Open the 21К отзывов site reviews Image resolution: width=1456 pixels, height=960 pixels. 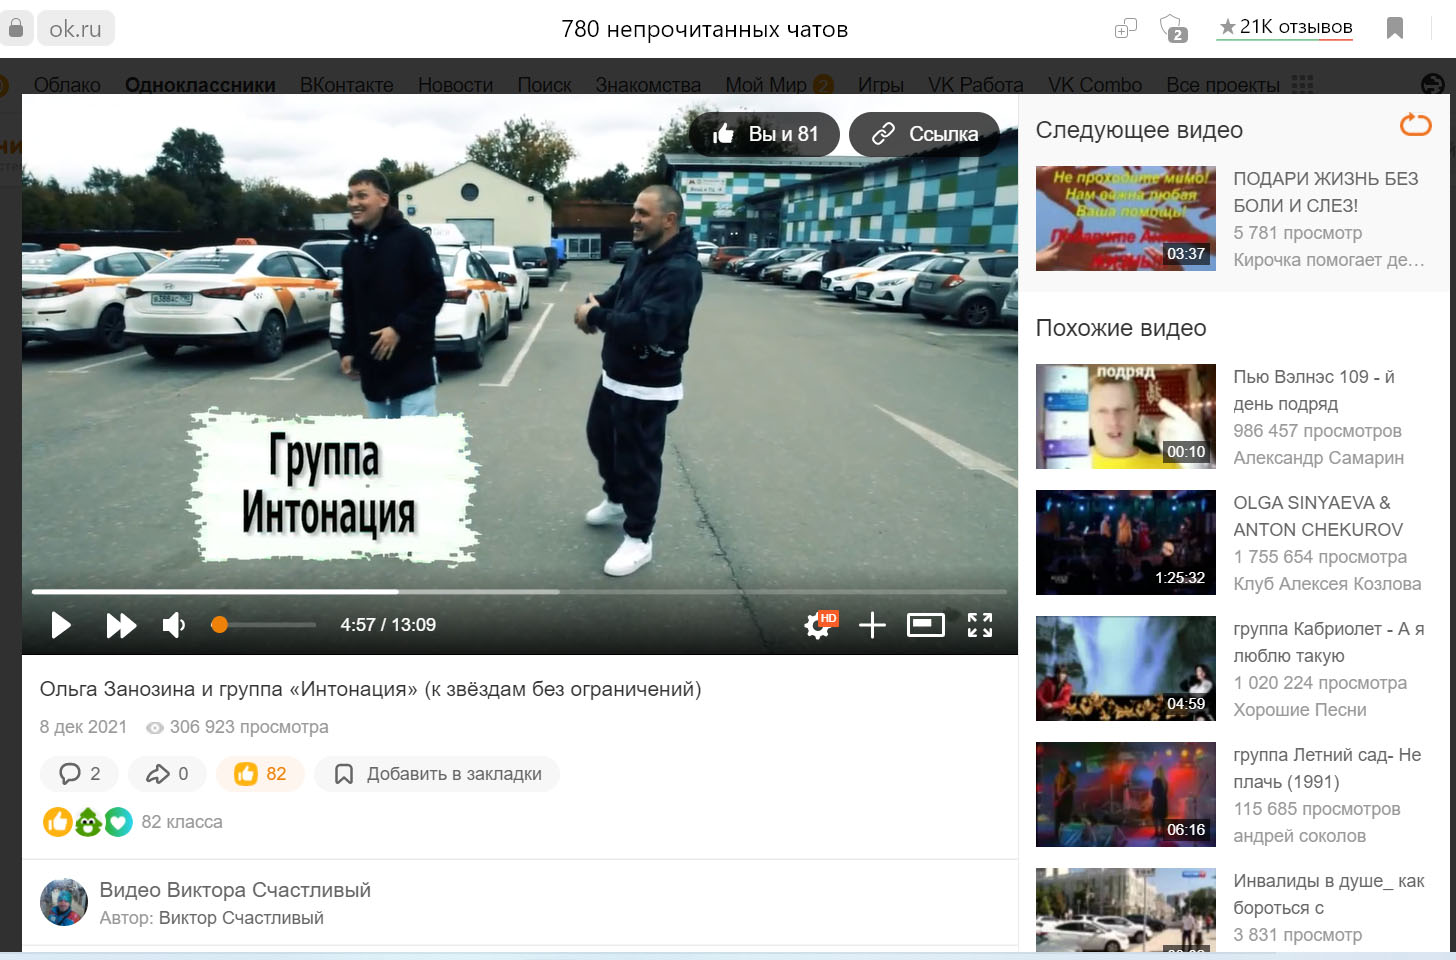click(x=1285, y=27)
